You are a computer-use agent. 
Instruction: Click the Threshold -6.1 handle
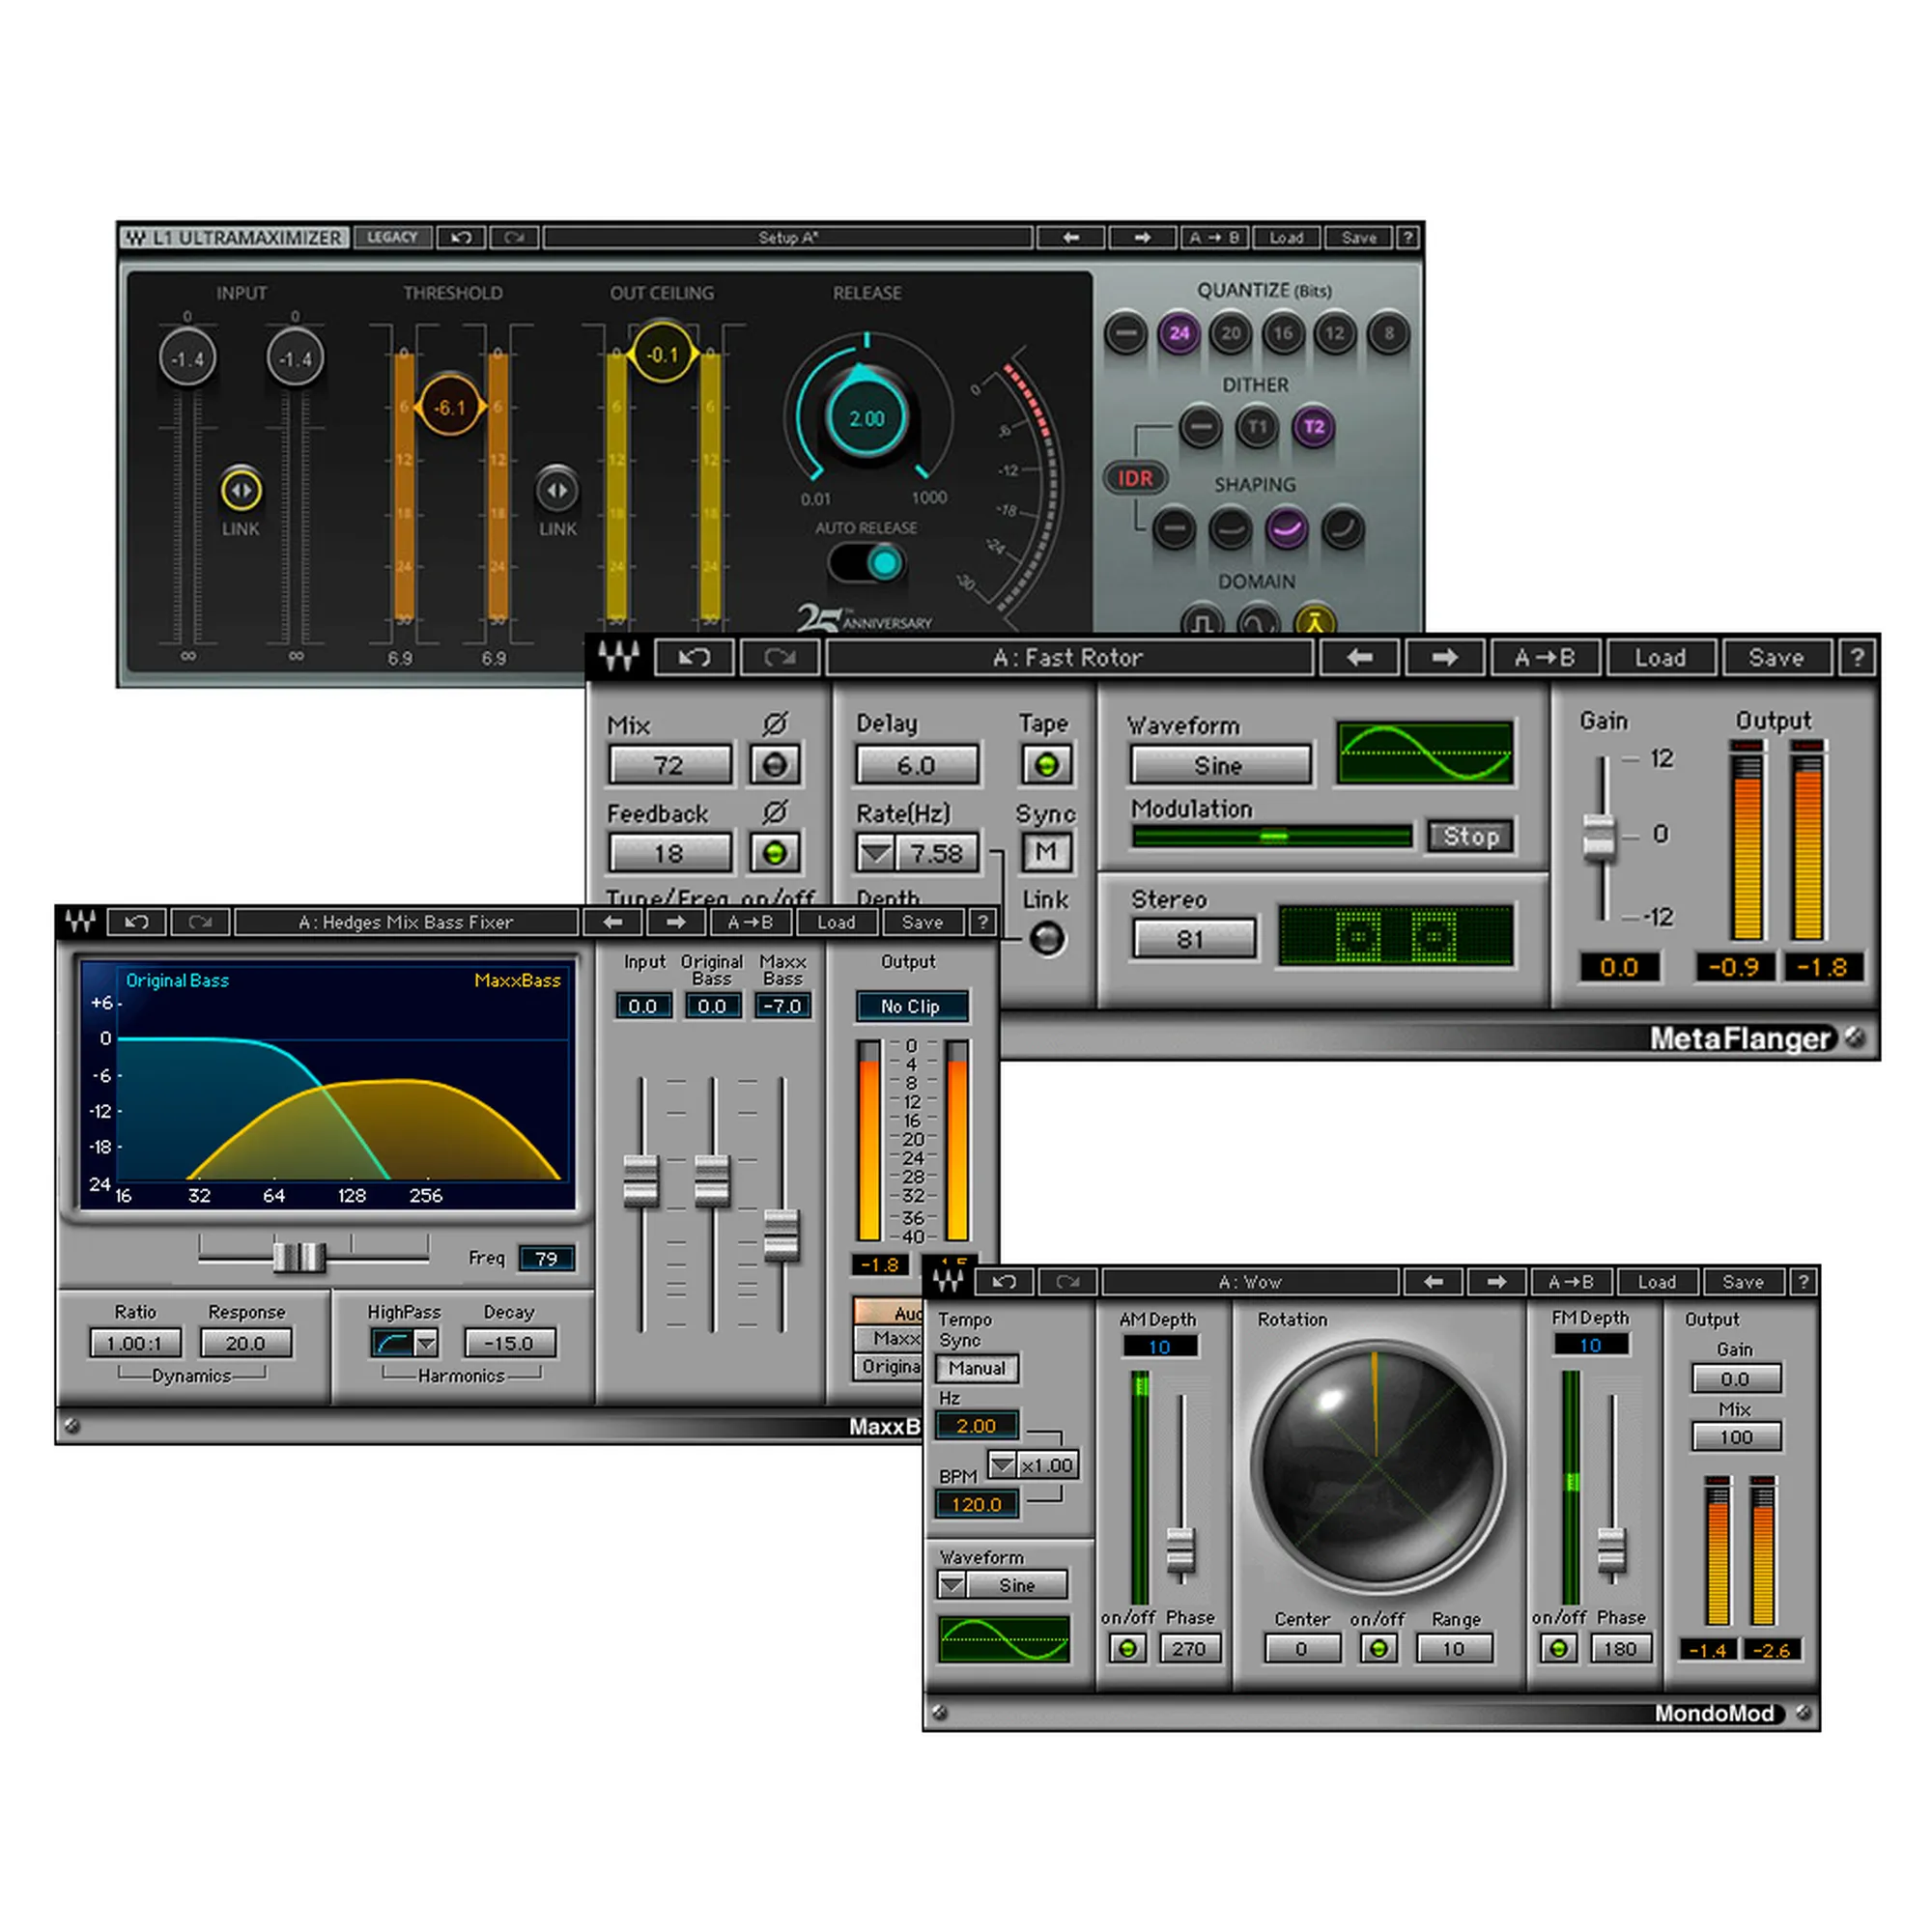click(x=449, y=407)
